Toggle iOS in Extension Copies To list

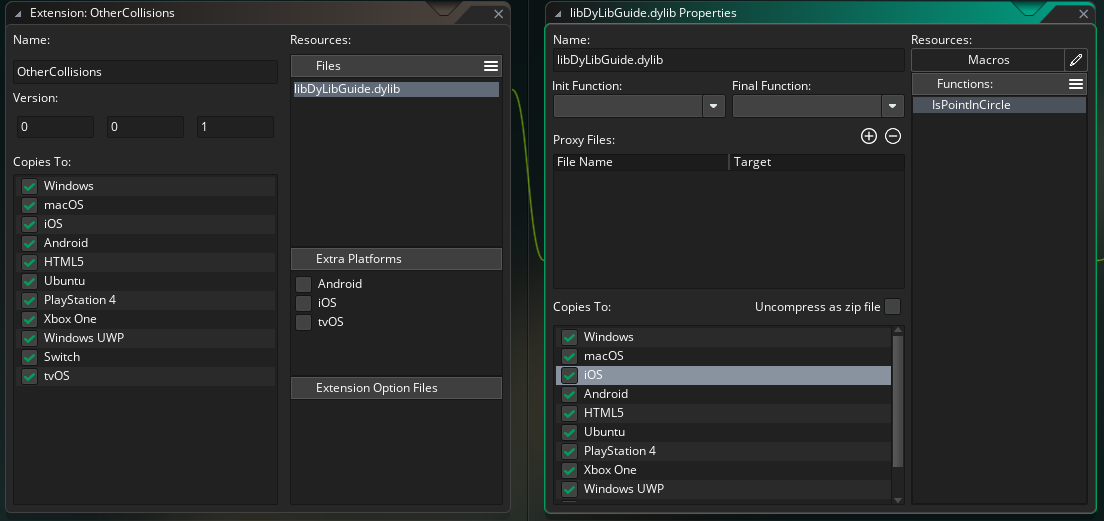(29, 225)
